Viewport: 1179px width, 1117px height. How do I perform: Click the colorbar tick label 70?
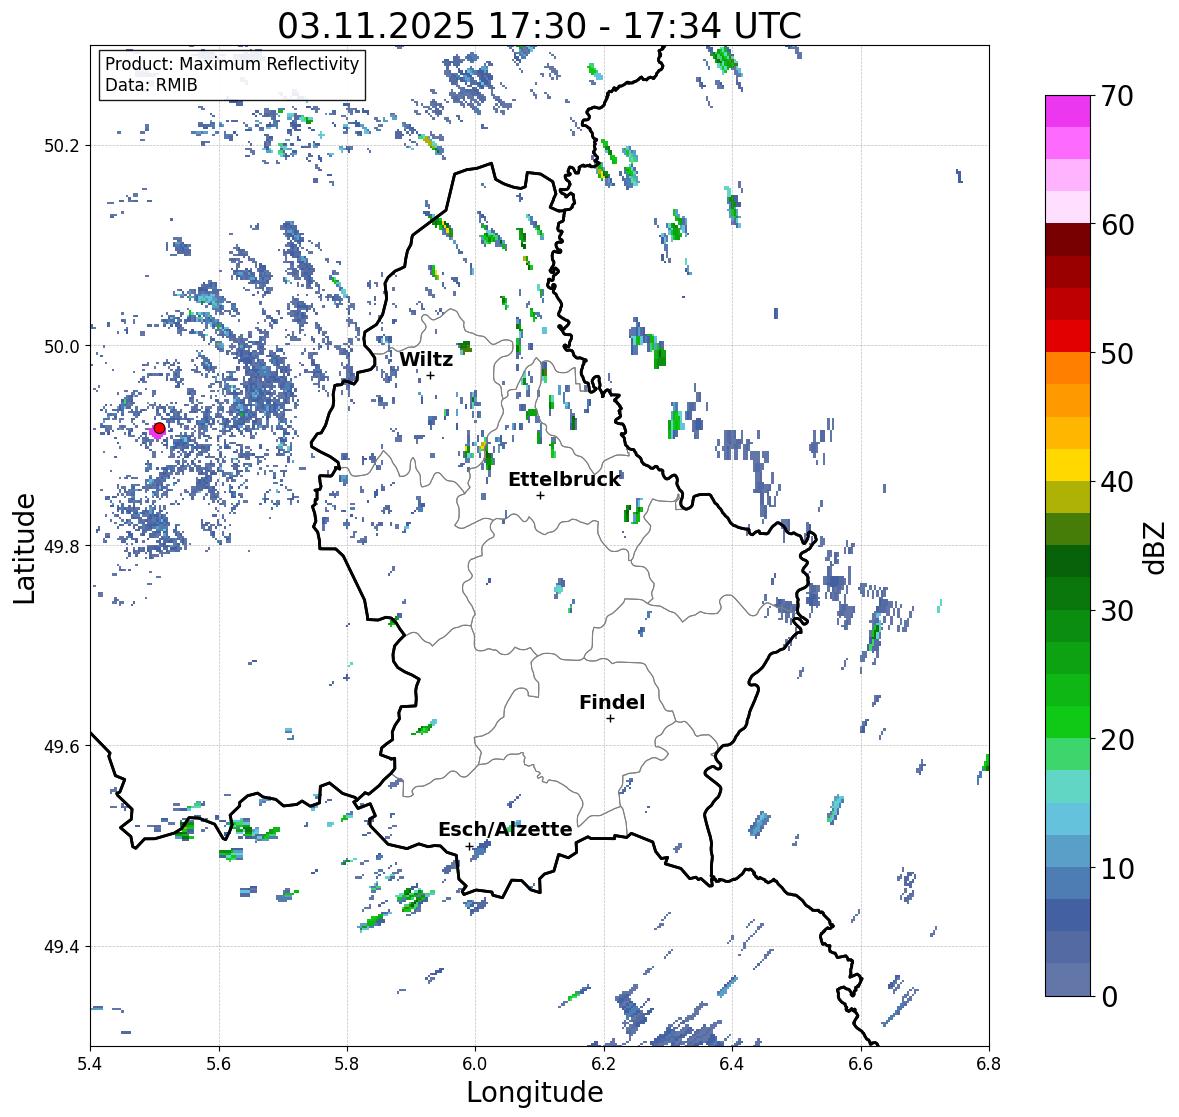pos(1117,96)
